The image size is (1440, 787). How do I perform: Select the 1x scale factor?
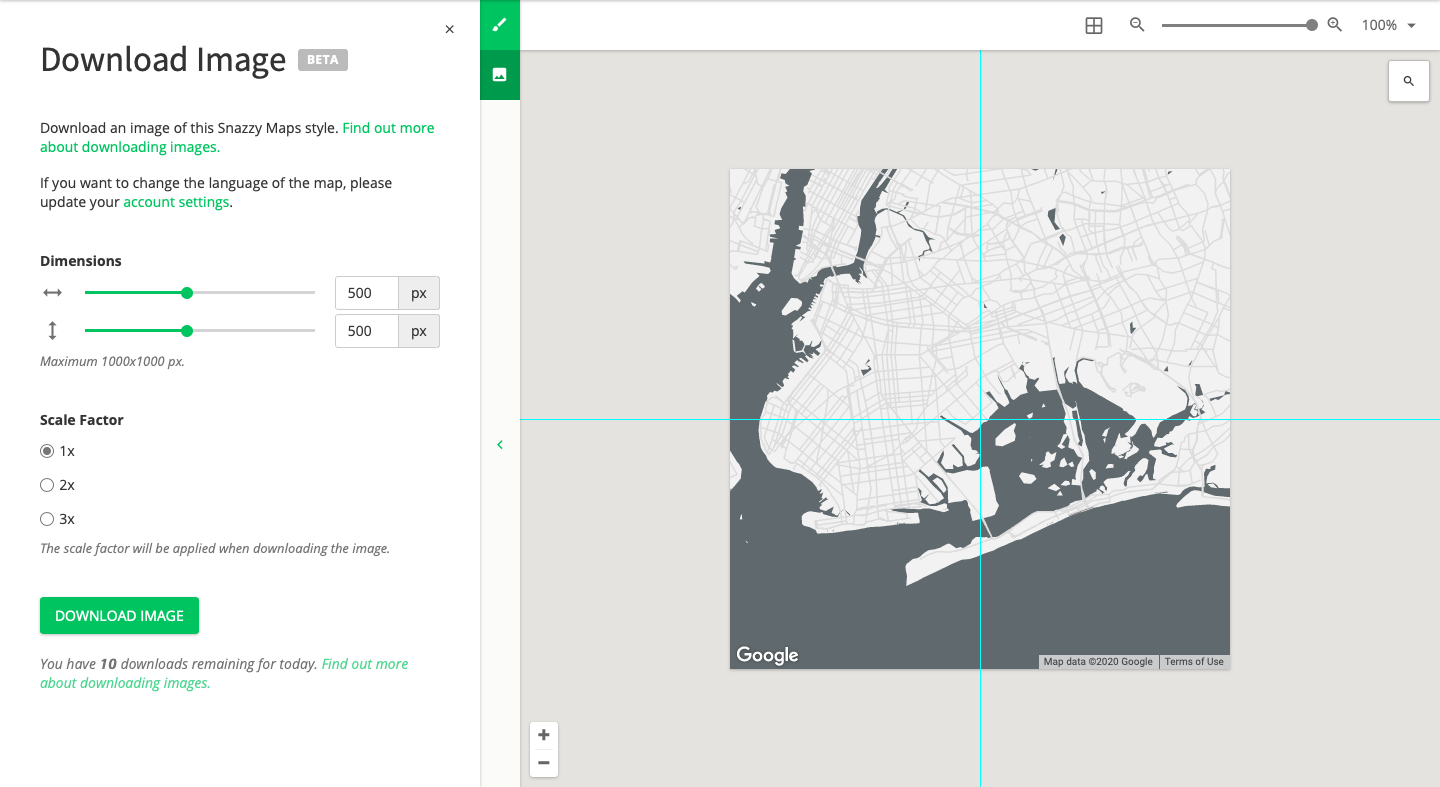point(47,450)
